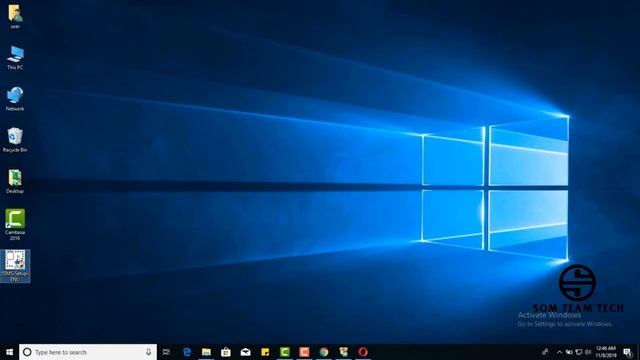Screen dimensions: 640x360
Task: Launch Microsoft Edge from the taskbar
Action: pyautogui.click(x=187, y=352)
